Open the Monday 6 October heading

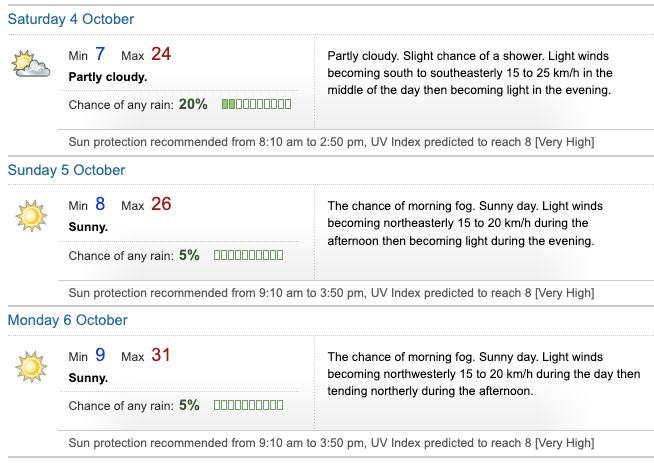(68, 320)
